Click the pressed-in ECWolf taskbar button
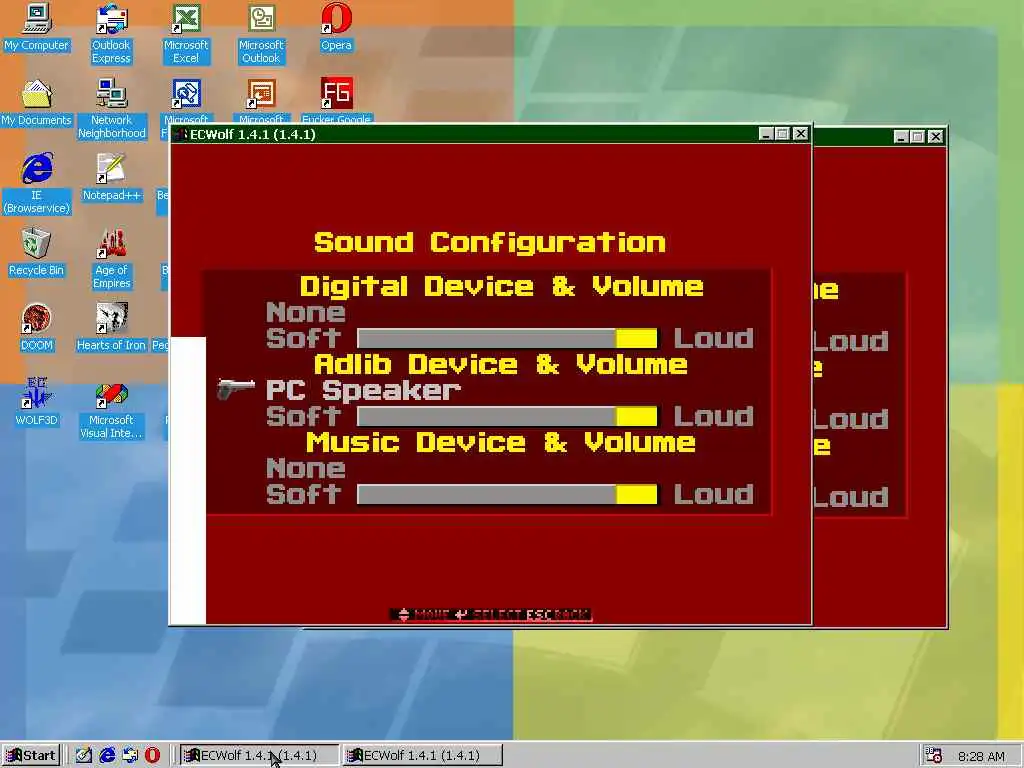The width and height of the screenshot is (1024, 768). pyautogui.click(x=259, y=755)
